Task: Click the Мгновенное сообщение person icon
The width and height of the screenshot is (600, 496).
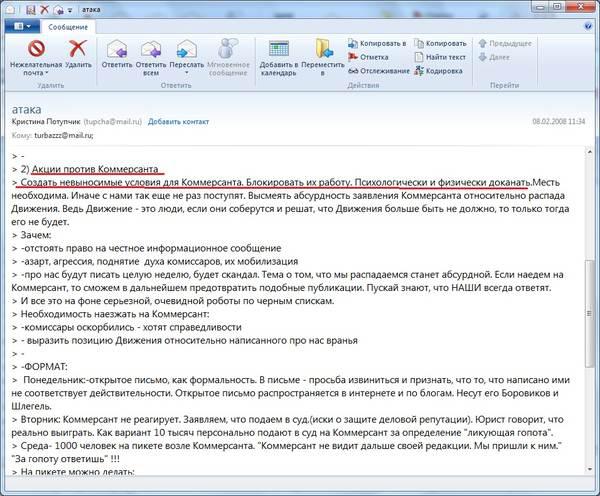Action: click(x=228, y=48)
